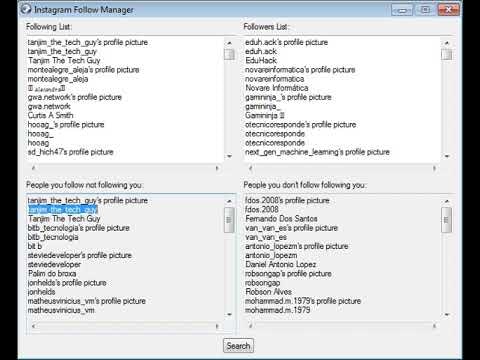The image size is (480, 360).
Task: Select 'van_van_es' entry
Action: coord(266,237)
